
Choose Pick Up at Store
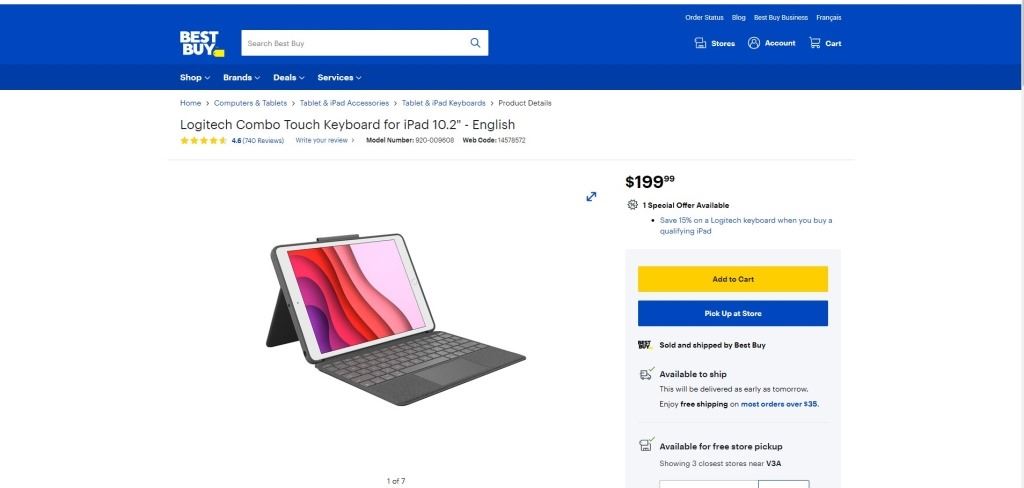coord(733,314)
